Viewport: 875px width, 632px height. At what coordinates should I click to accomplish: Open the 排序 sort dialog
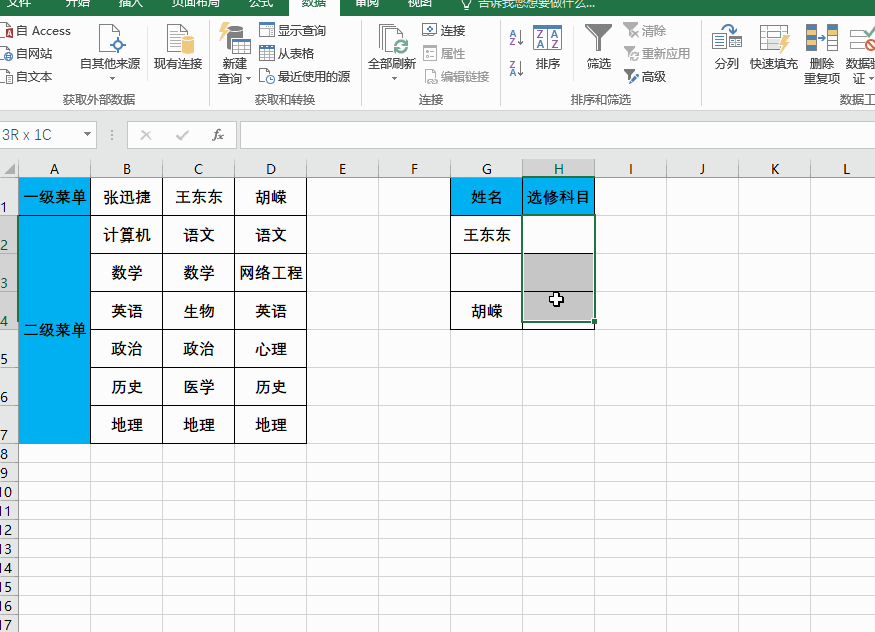click(x=547, y=47)
